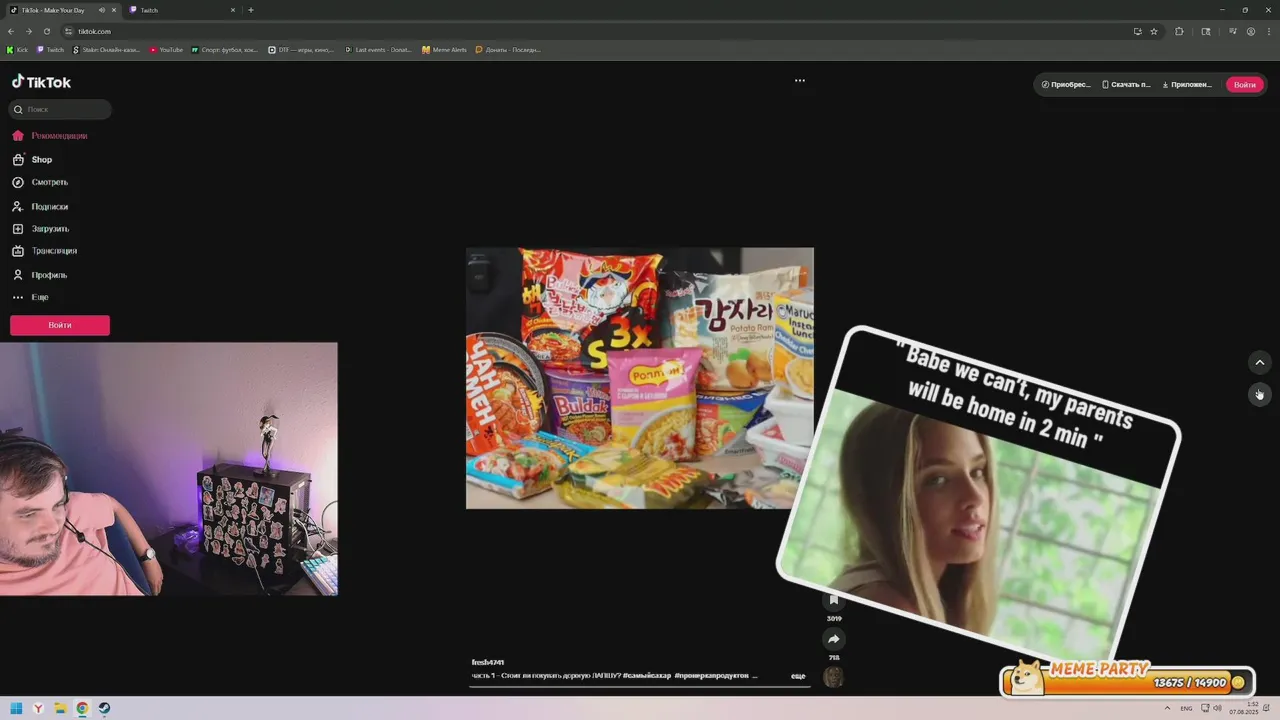
Task: Open a new browser tab
Action: 250,10
